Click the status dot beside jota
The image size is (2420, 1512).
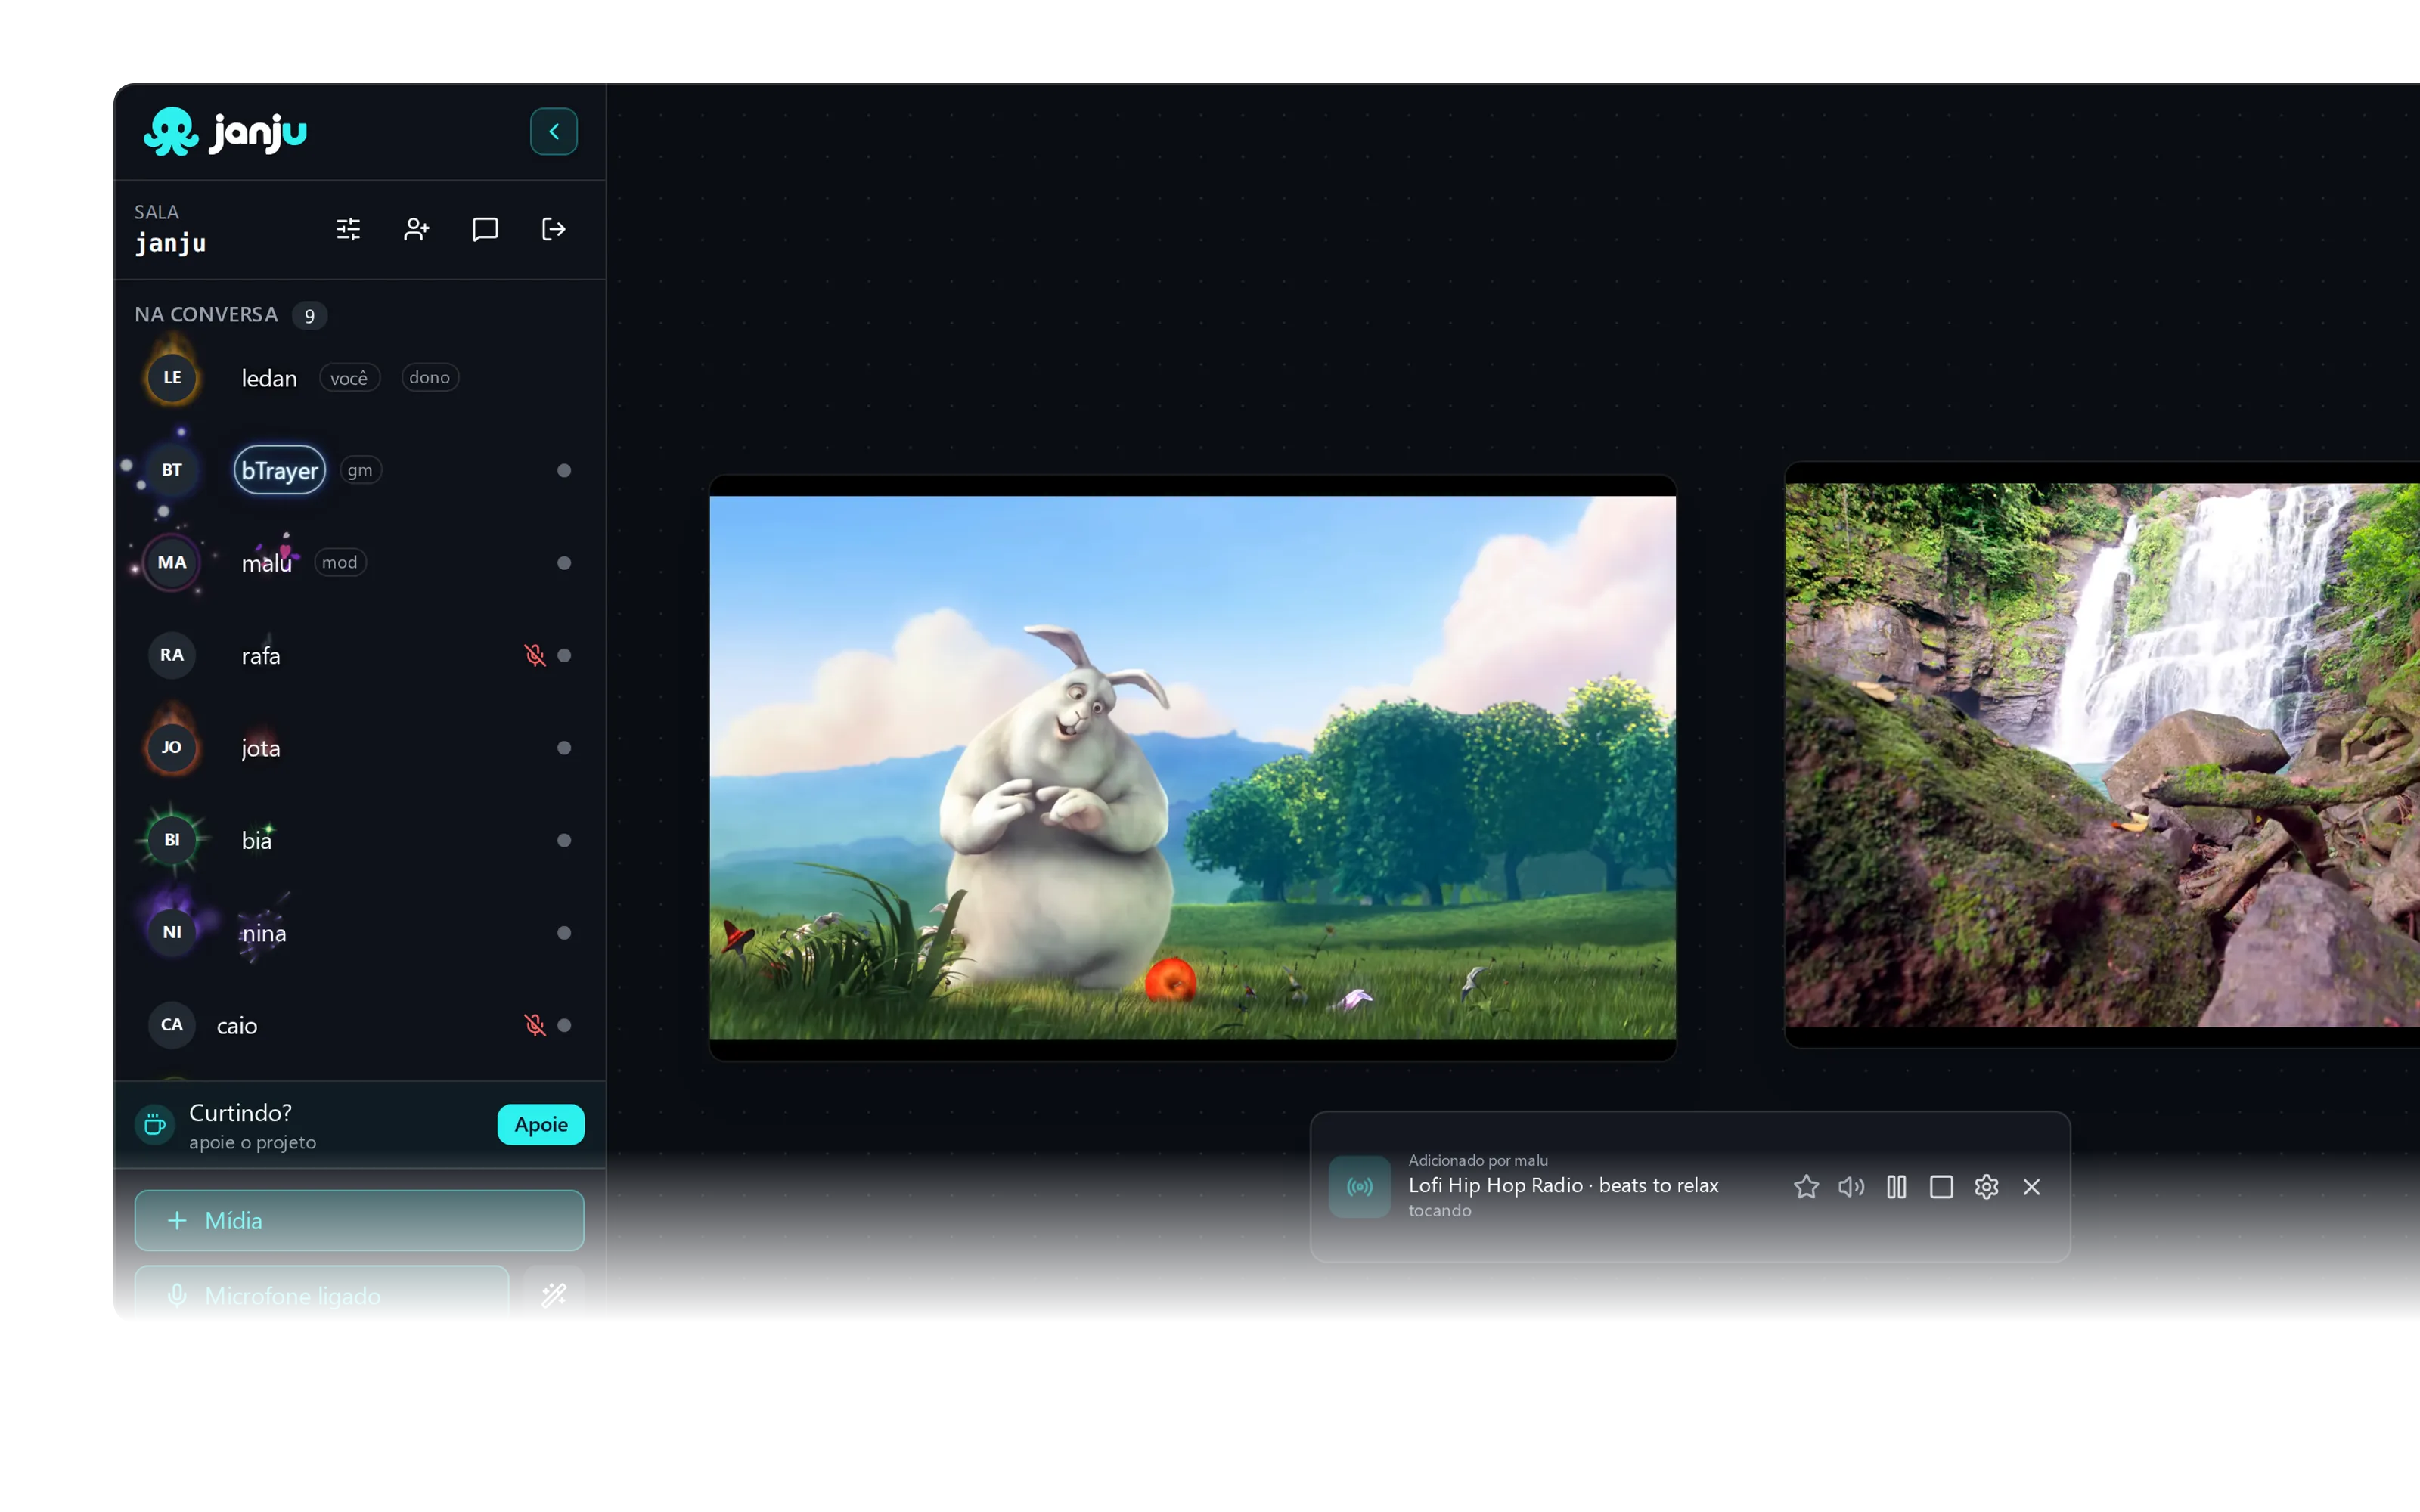[564, 748]
